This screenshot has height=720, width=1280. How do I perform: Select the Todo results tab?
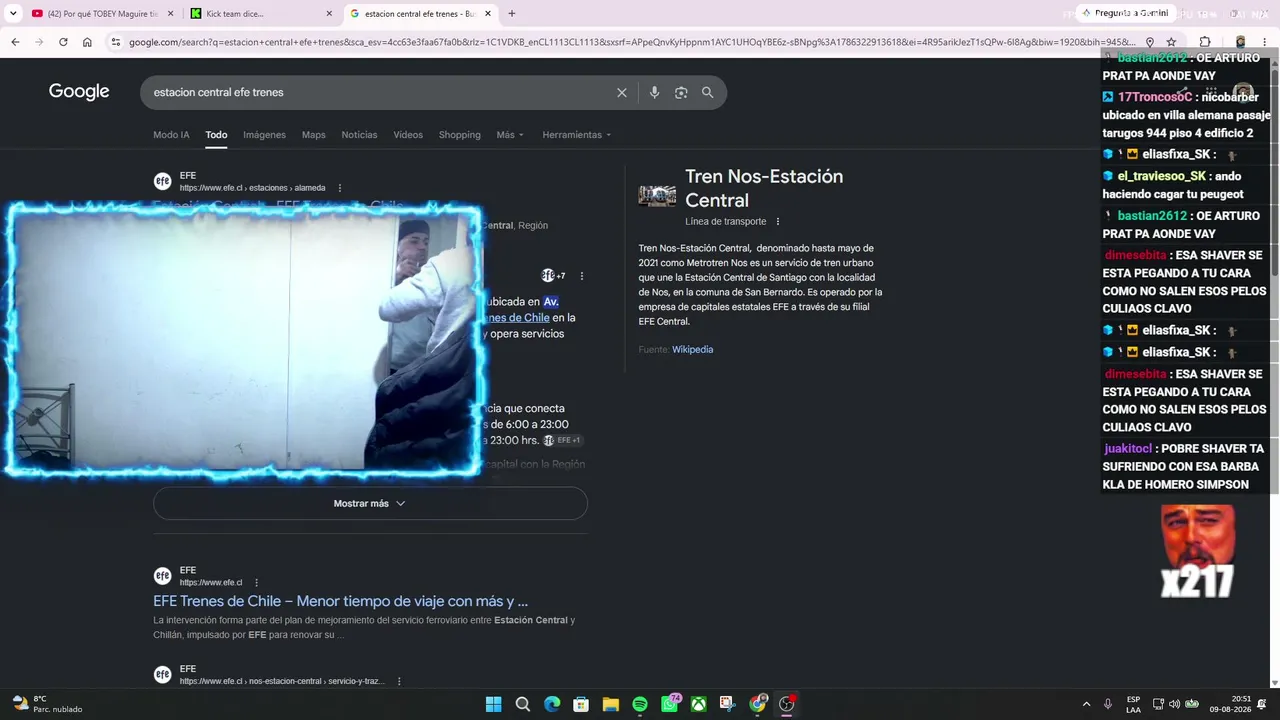216,135
